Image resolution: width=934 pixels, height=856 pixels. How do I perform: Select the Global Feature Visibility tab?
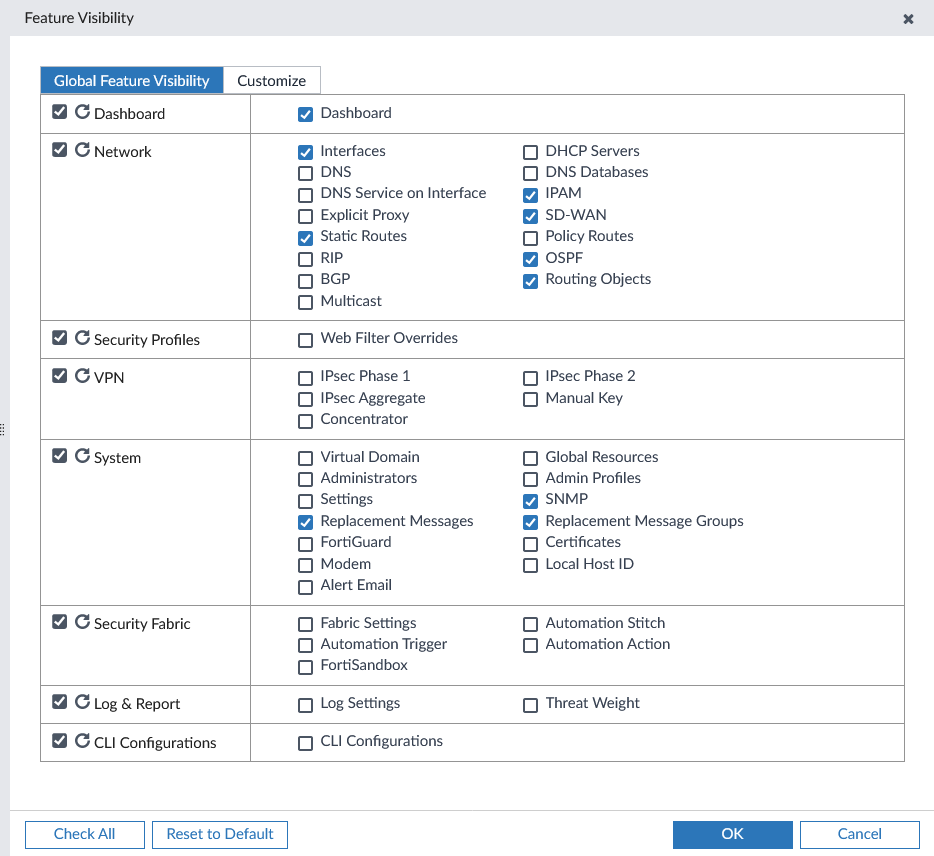(x=131, y=80)
